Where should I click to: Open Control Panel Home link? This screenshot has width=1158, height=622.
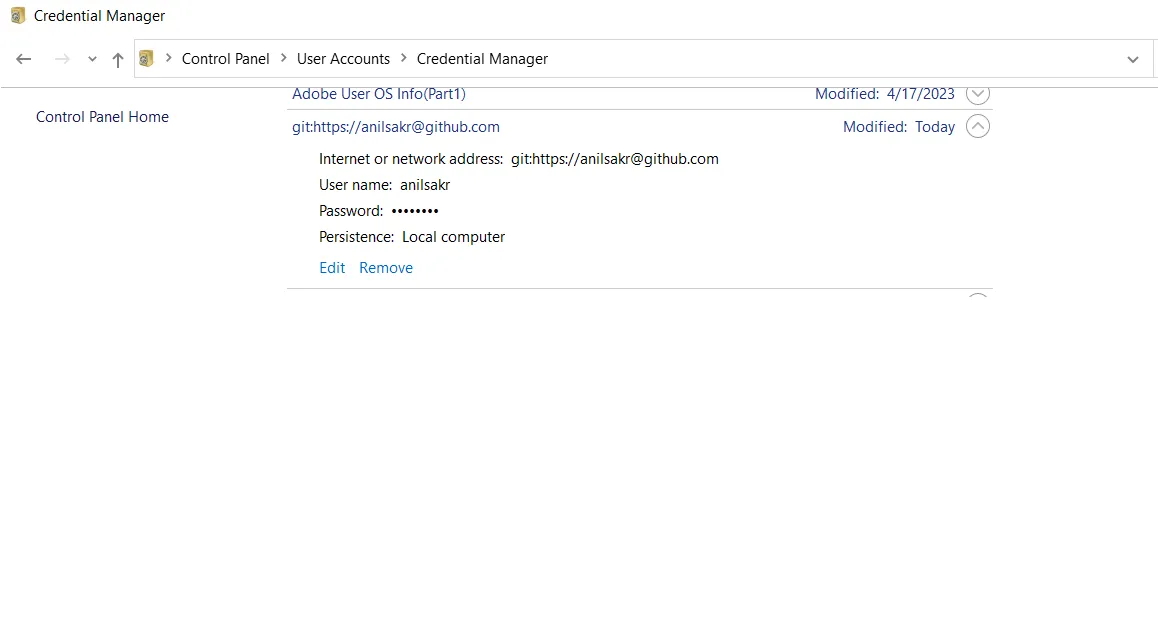coord(102,117)
